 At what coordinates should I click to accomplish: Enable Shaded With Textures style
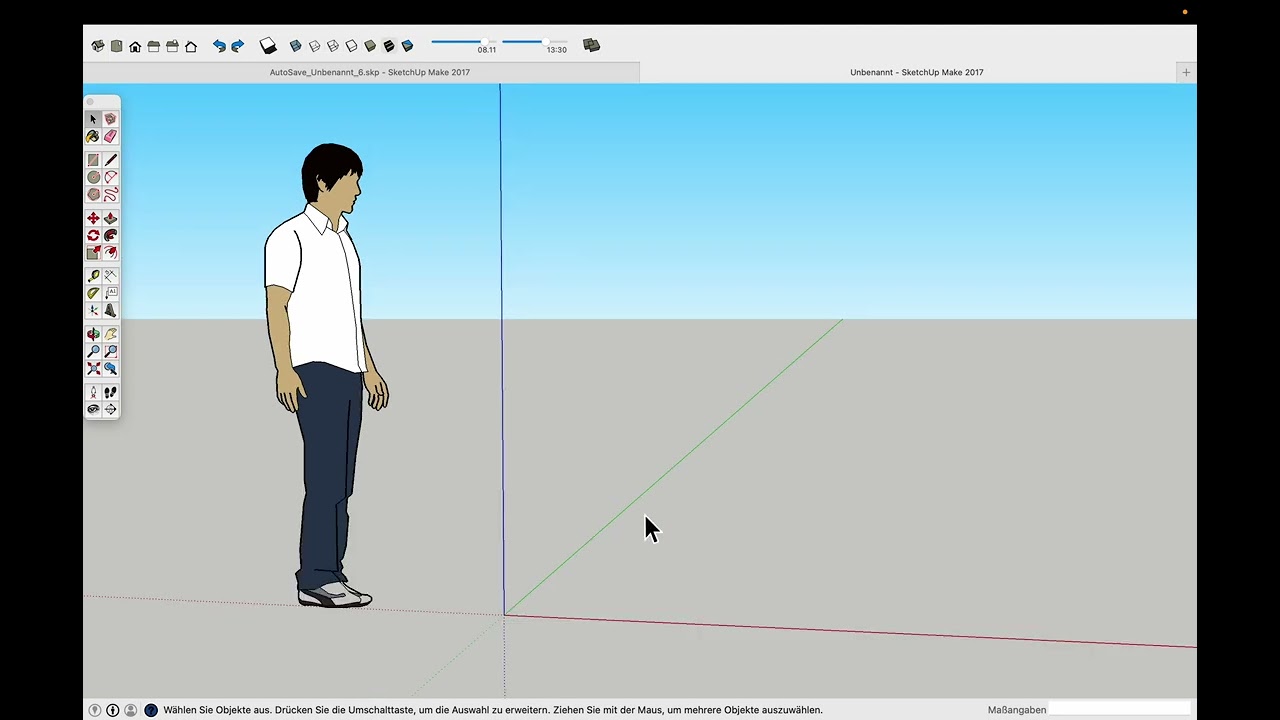pyautogui.click(x=389, y=46)
